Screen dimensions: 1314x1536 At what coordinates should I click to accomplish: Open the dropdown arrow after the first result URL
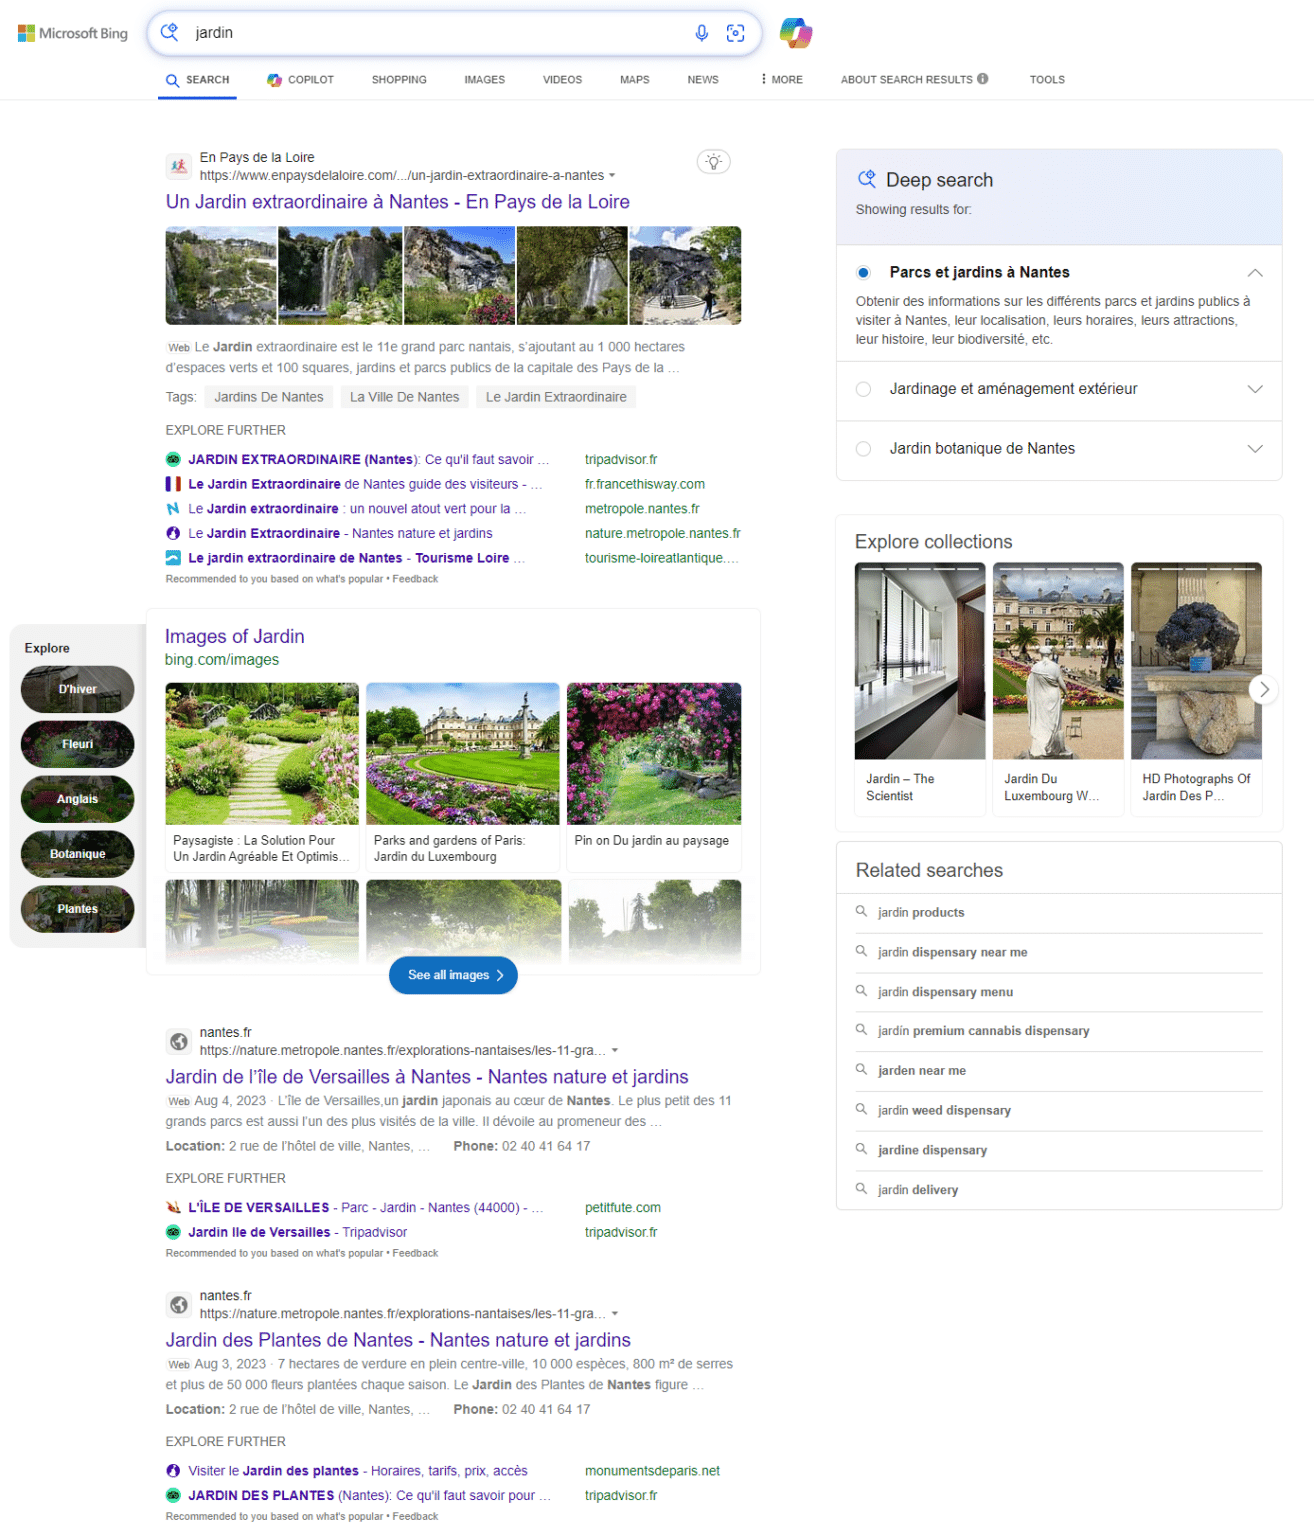tap(613, 175)
